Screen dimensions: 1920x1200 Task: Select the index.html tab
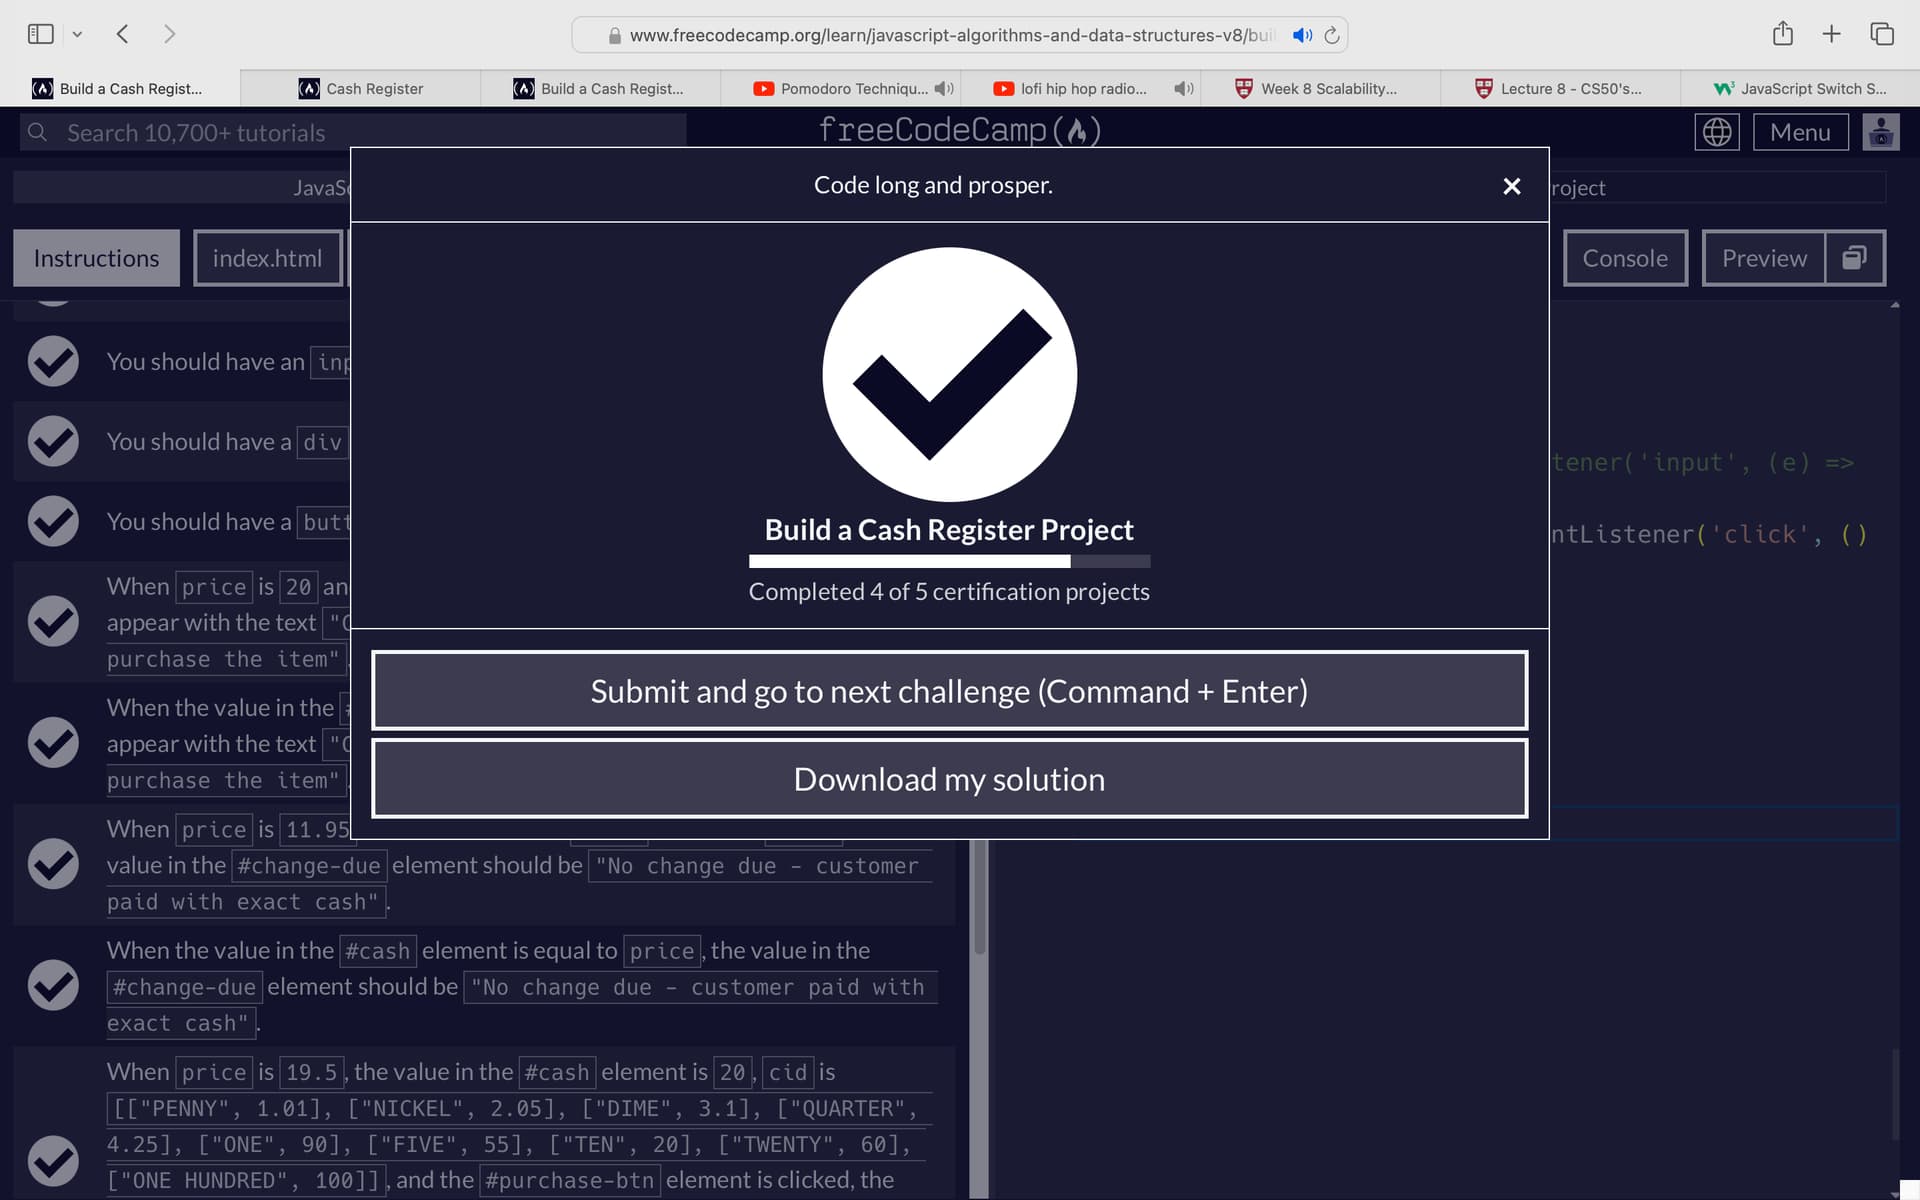pyautogui.click(x=267, y=257)
